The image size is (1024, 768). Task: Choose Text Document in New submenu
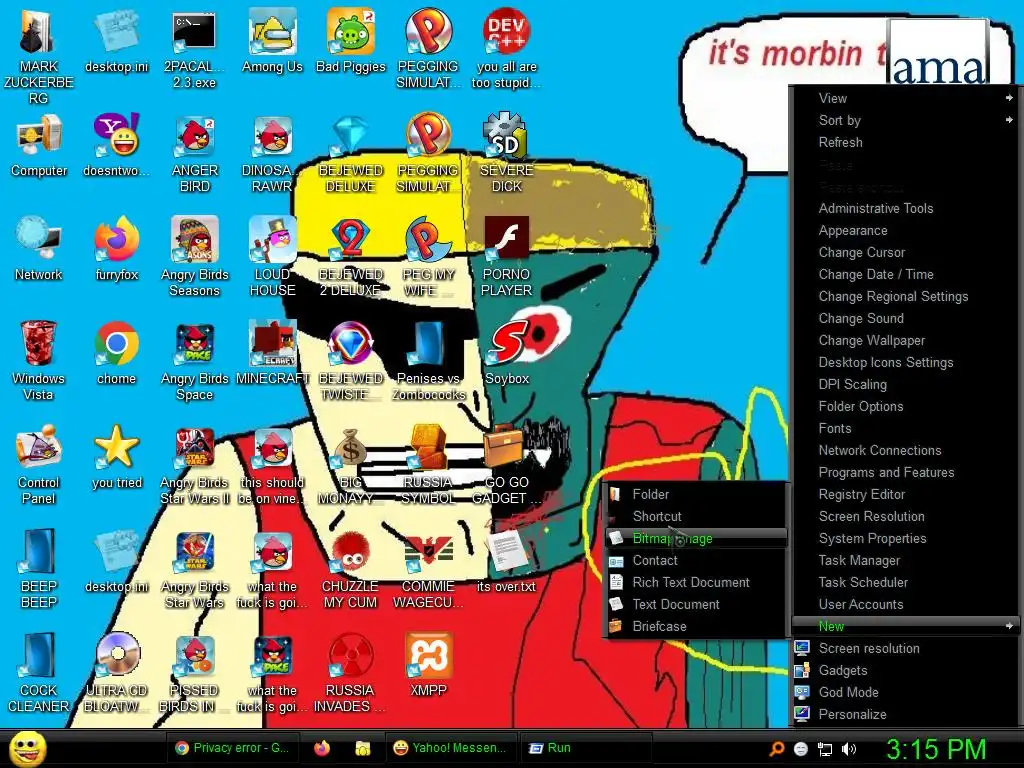tap(696, 604)
